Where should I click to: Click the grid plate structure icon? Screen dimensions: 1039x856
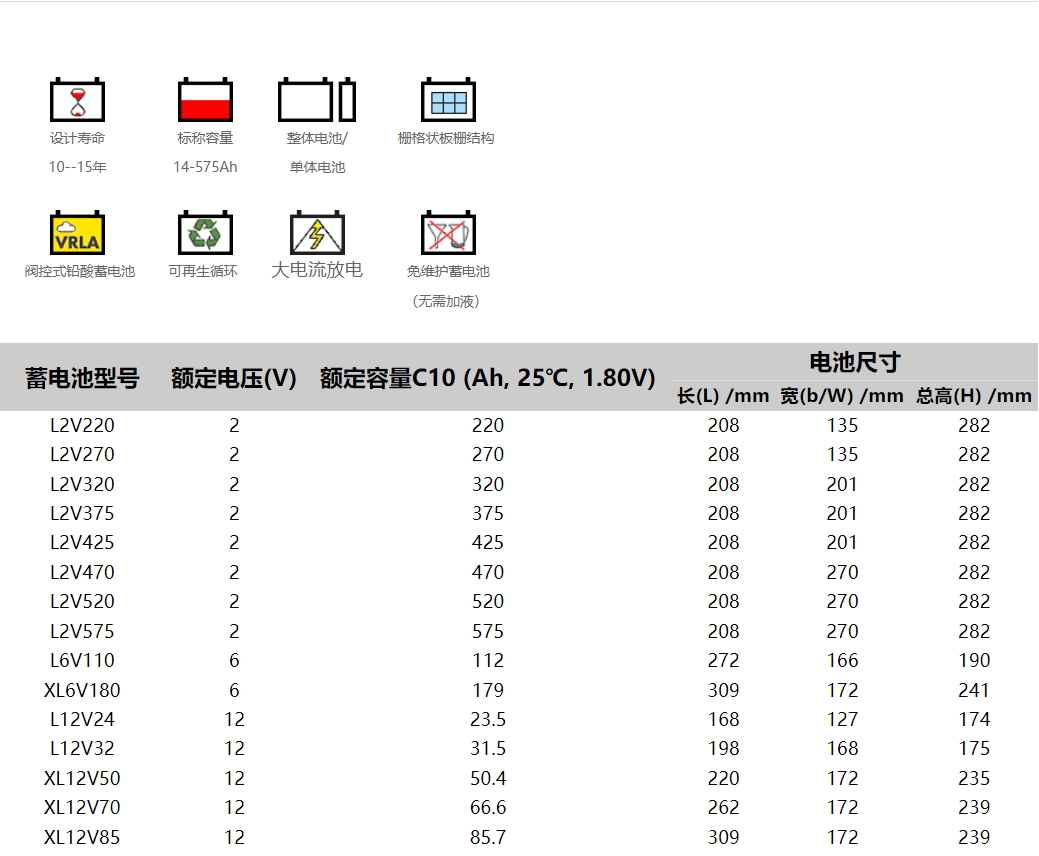[449, 100]
